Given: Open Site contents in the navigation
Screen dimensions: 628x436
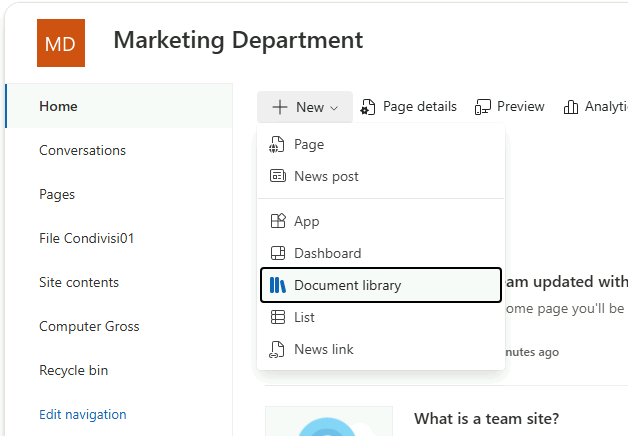Looking at the screenshot, I should pyautogui.click(x=79, y=282).
